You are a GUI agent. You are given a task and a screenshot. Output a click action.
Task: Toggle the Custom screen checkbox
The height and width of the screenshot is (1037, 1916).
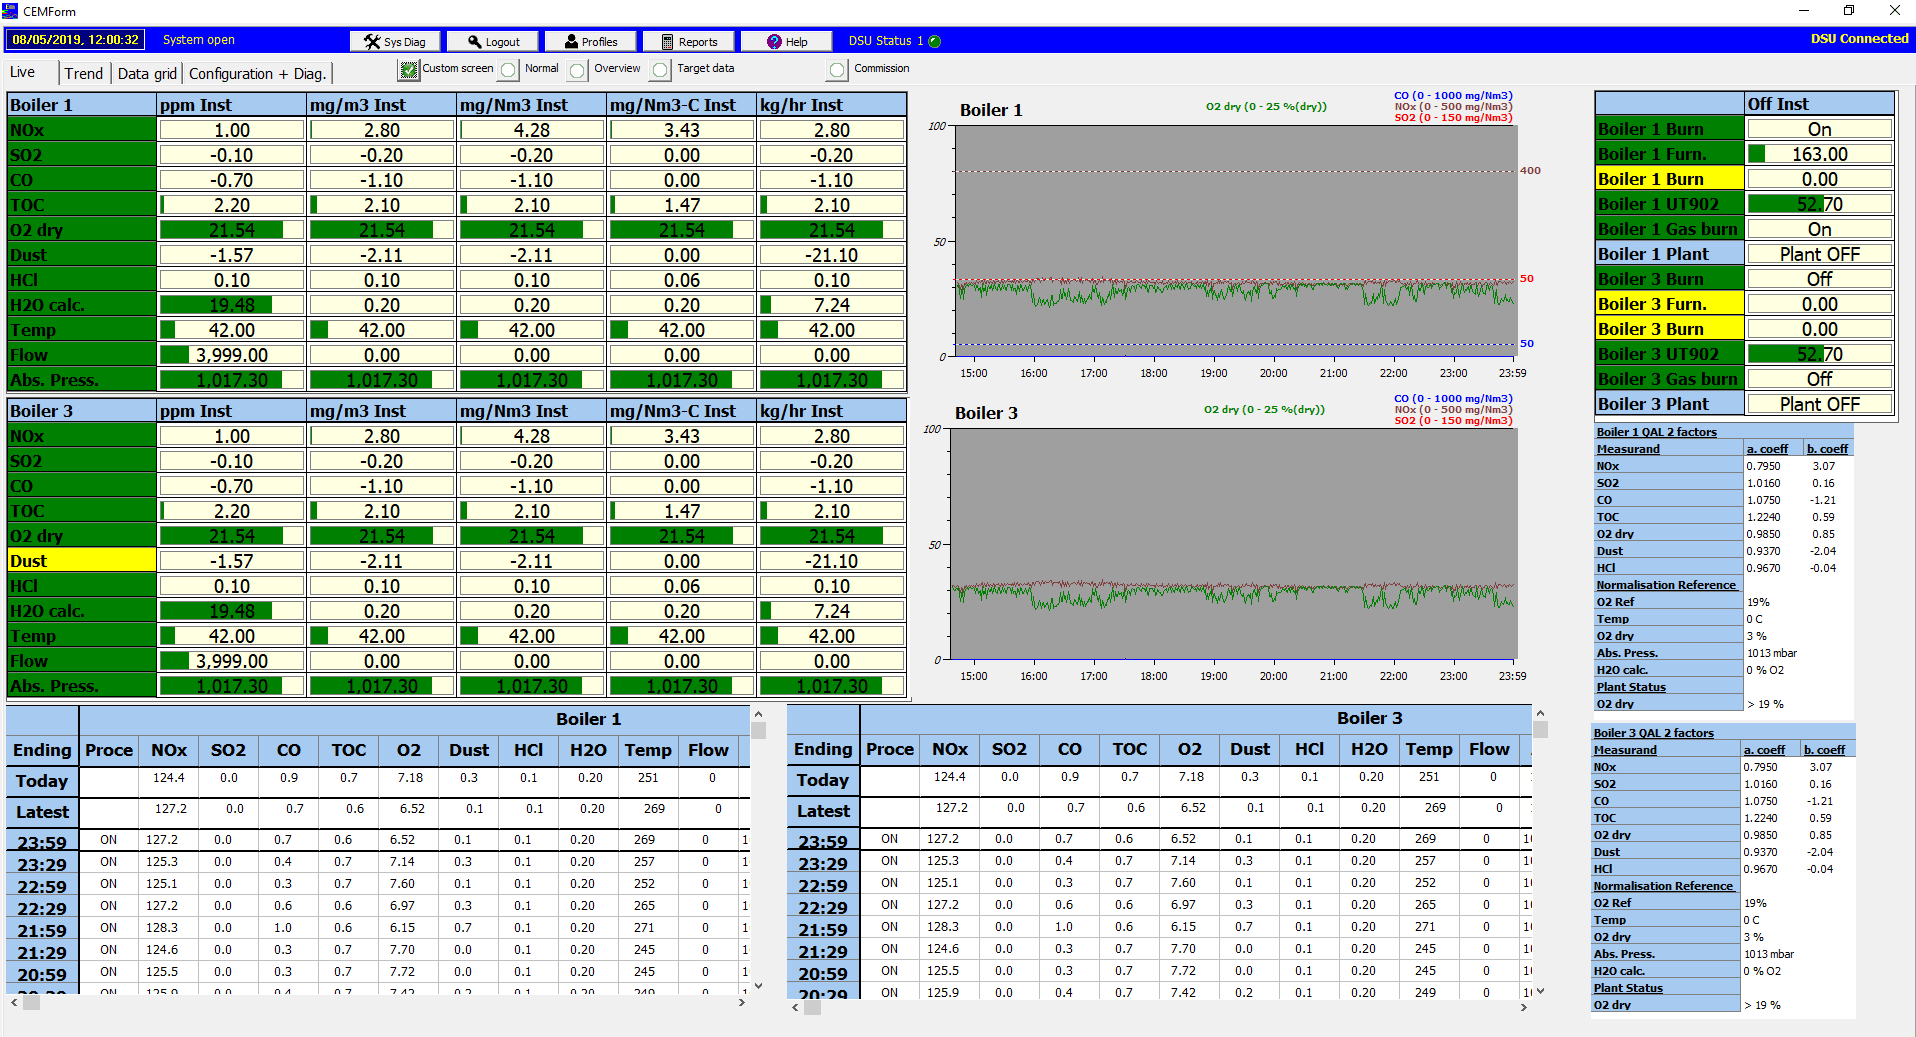point(408,70)
